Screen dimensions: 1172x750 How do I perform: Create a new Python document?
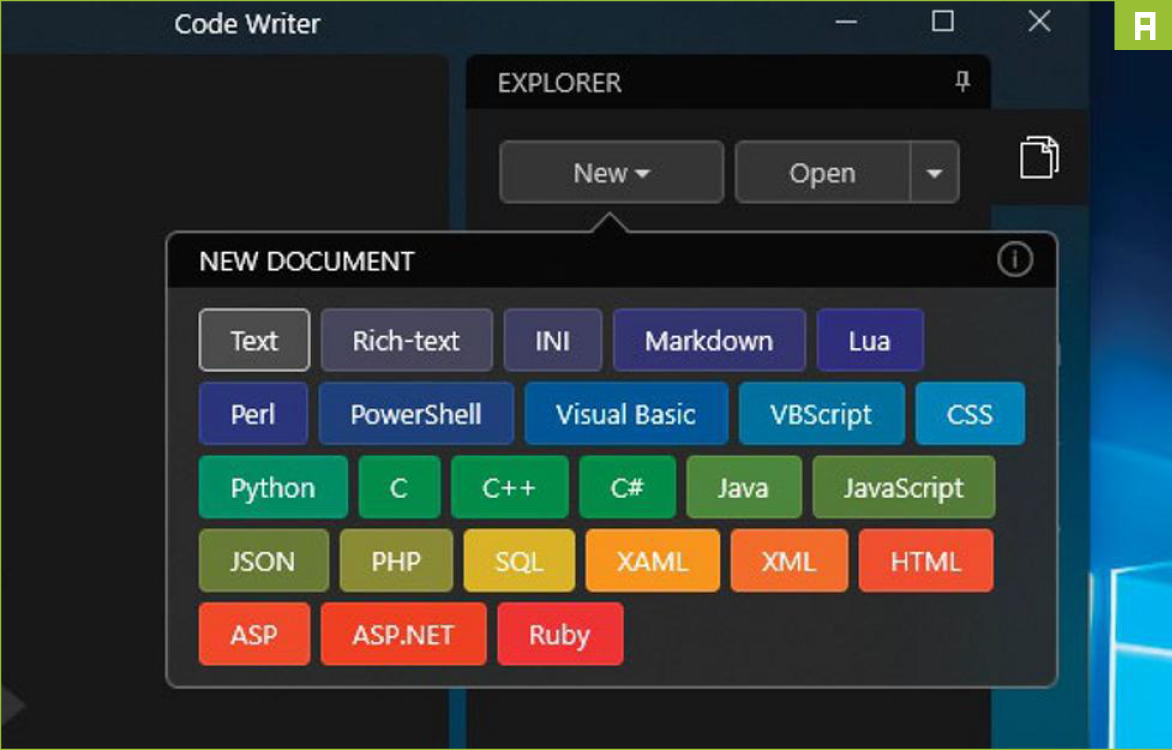[x=274, y=487]
